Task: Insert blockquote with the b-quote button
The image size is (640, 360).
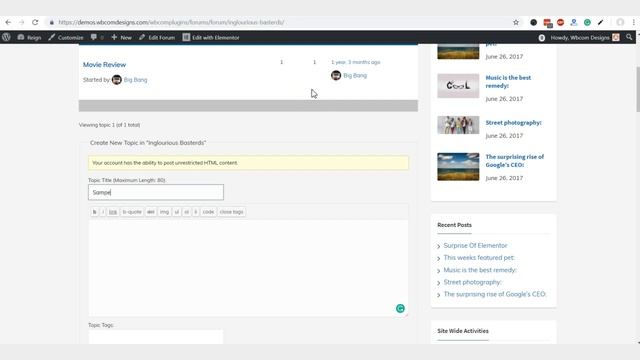Action: (132, 212)
